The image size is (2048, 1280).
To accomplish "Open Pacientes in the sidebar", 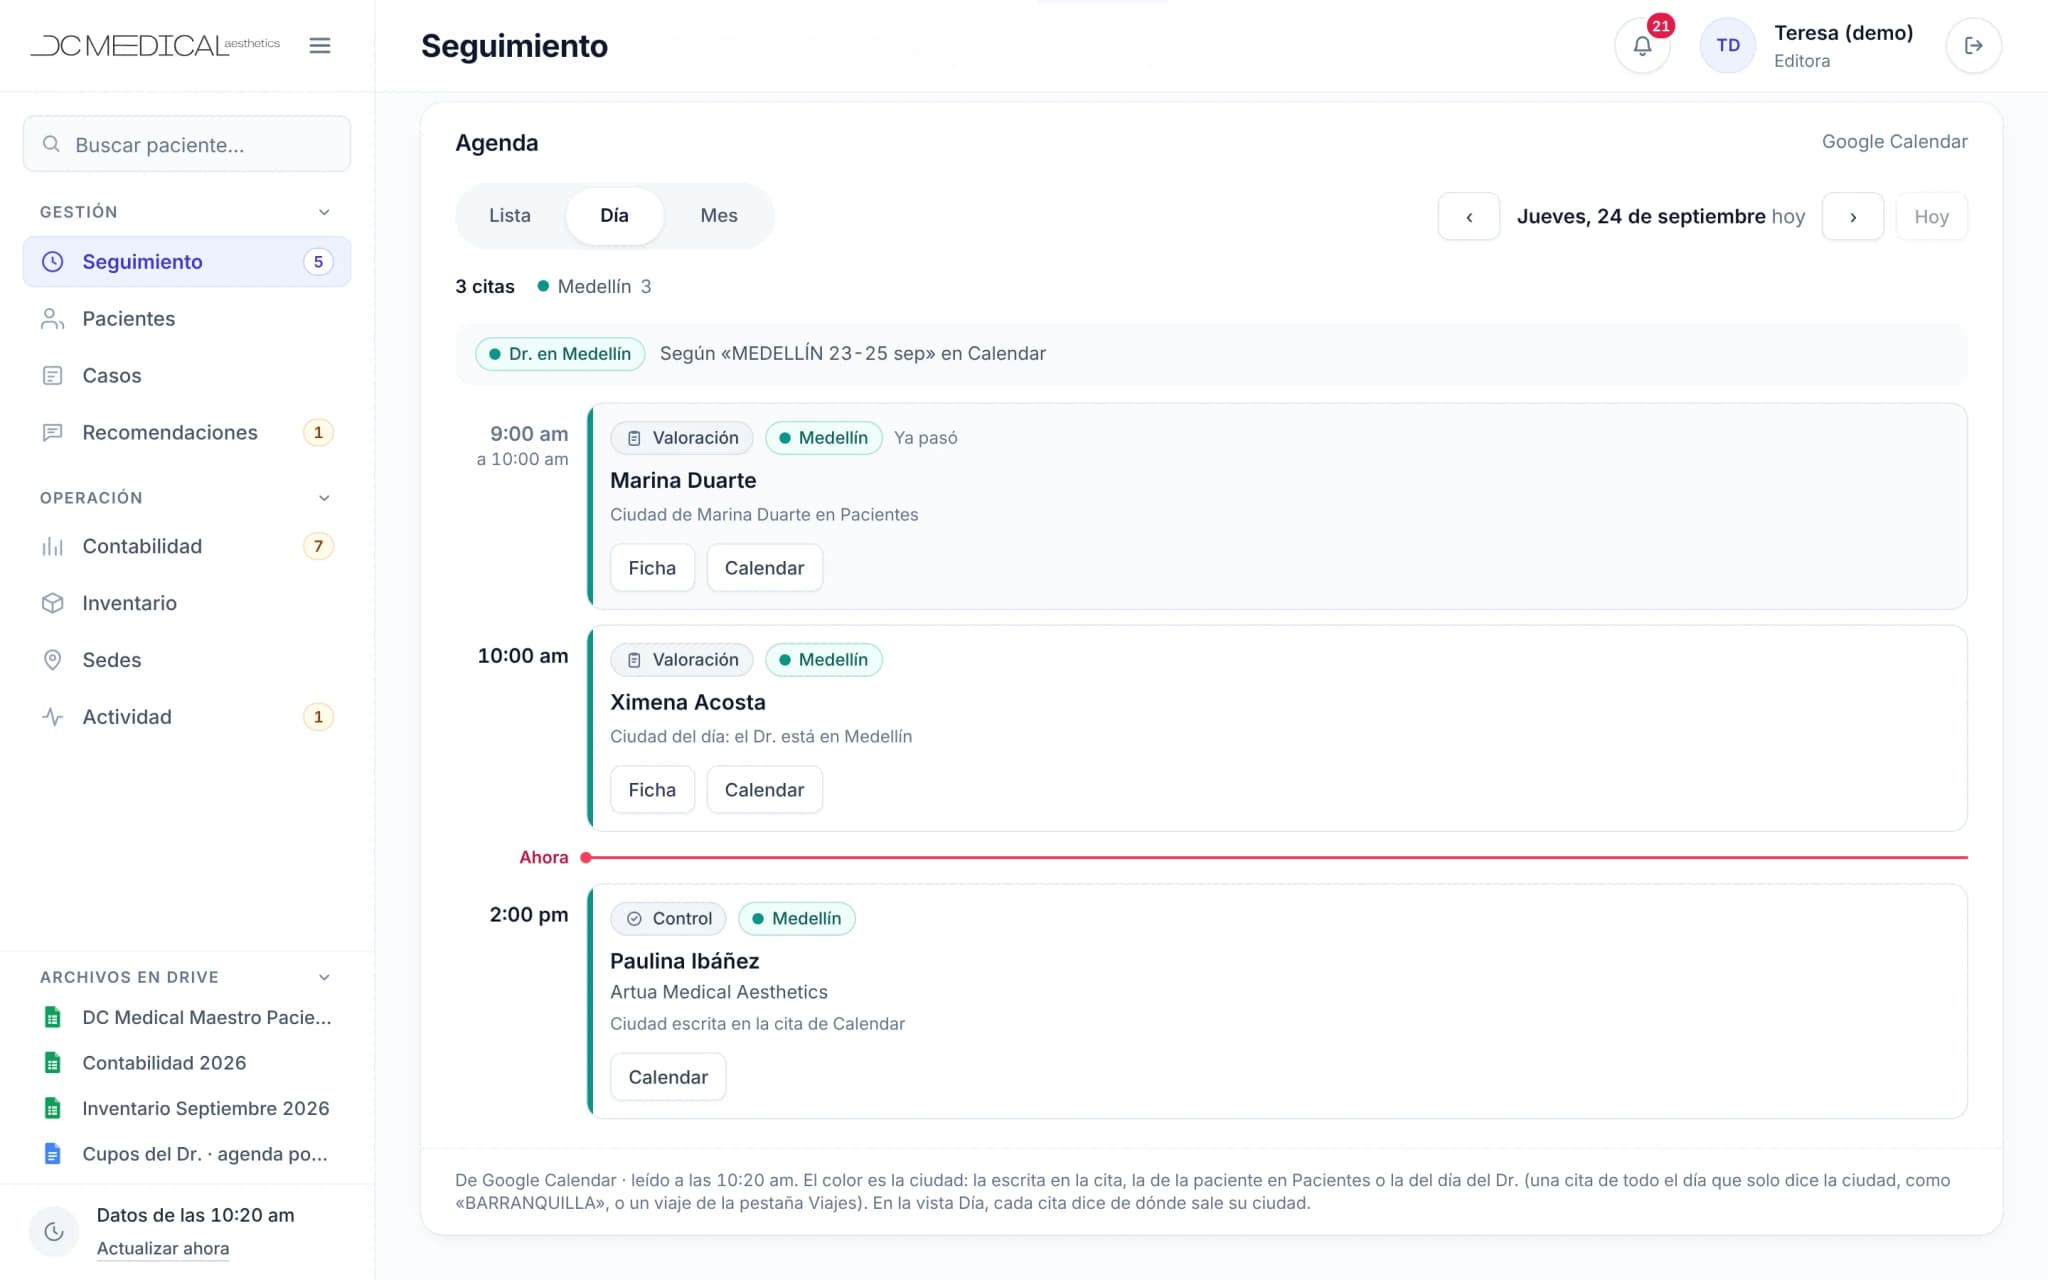I will (187, 319).
